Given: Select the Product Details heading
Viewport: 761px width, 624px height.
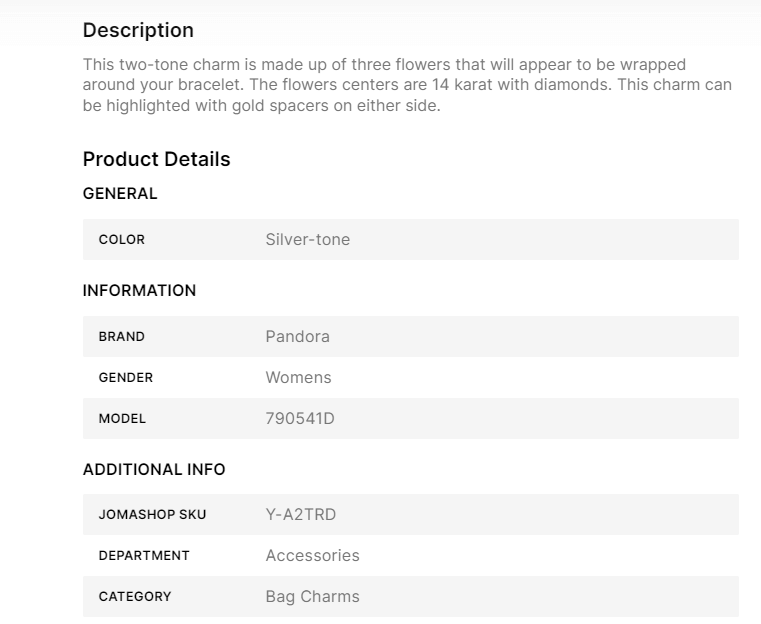Looking at the screenshot, I should [x=156, y=159].
